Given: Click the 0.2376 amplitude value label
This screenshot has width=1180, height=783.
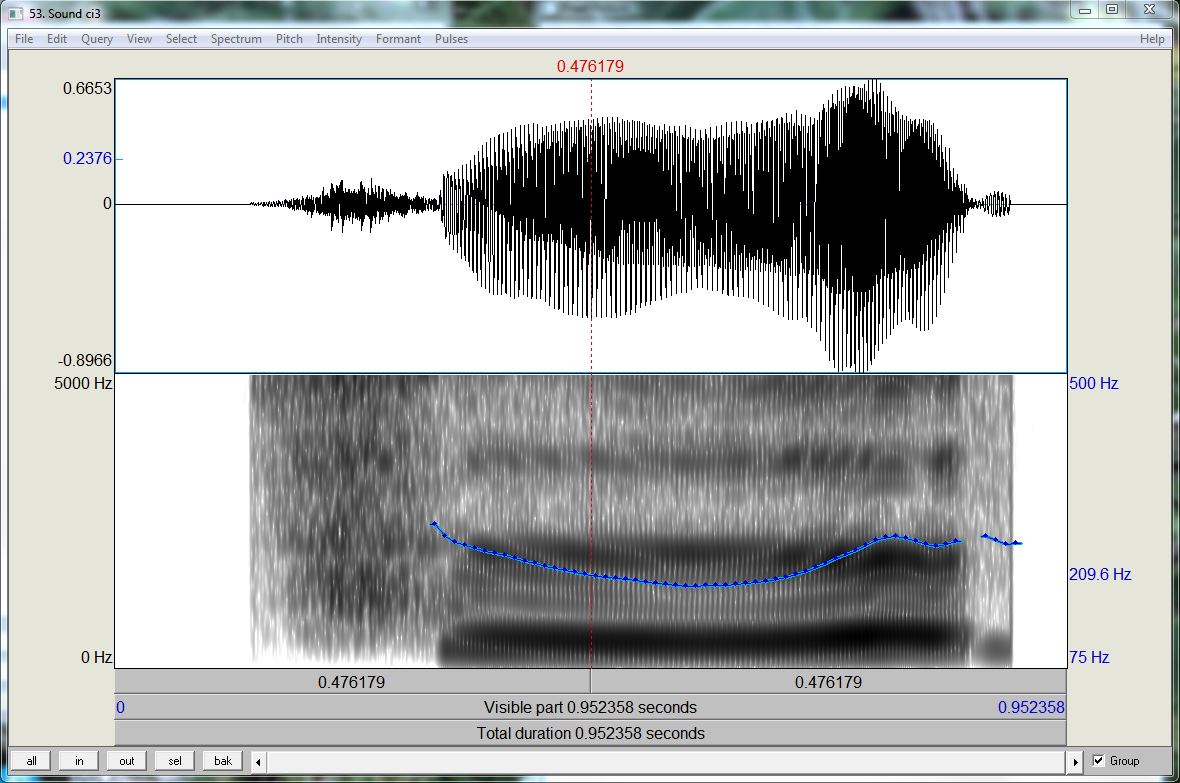Looking at the screenshot, I should pos(87,158).
